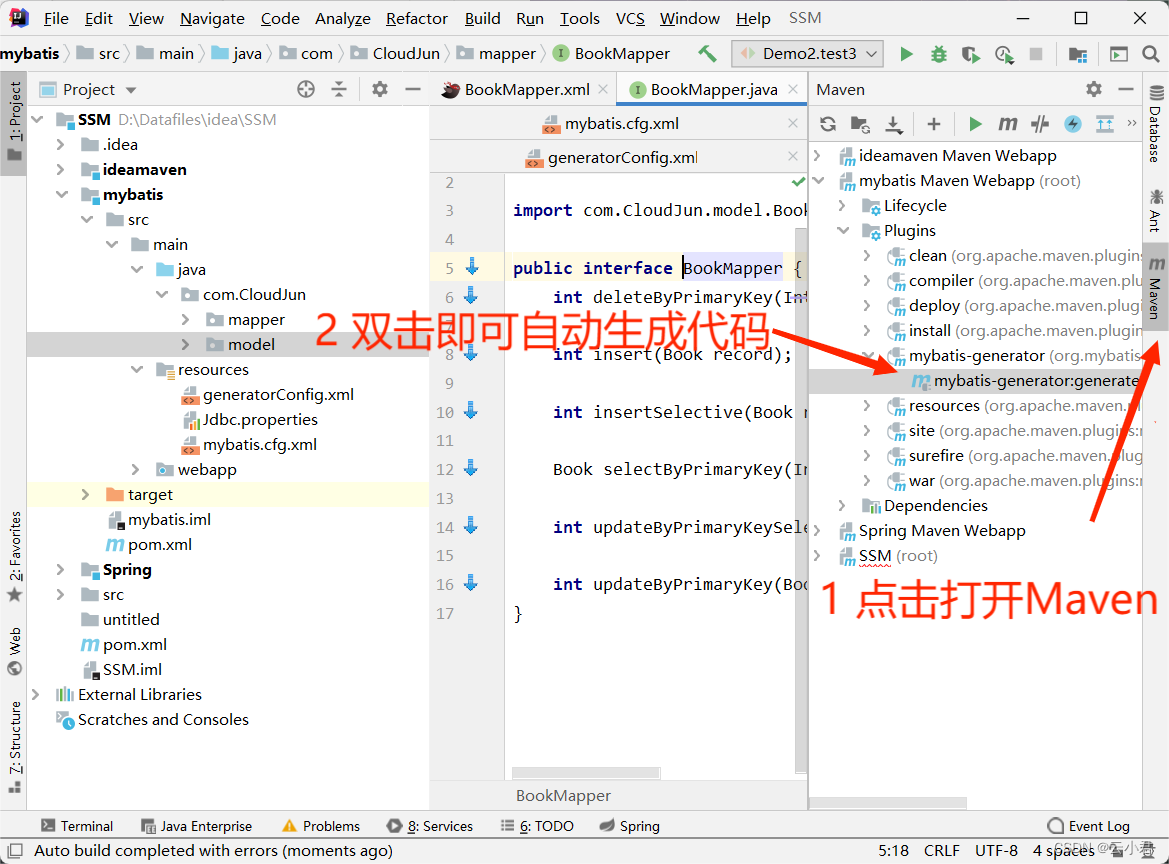This screenshot has height=864, width=1169.
Task: Execute Maven goal m icon
Action: pos(1007,124)
